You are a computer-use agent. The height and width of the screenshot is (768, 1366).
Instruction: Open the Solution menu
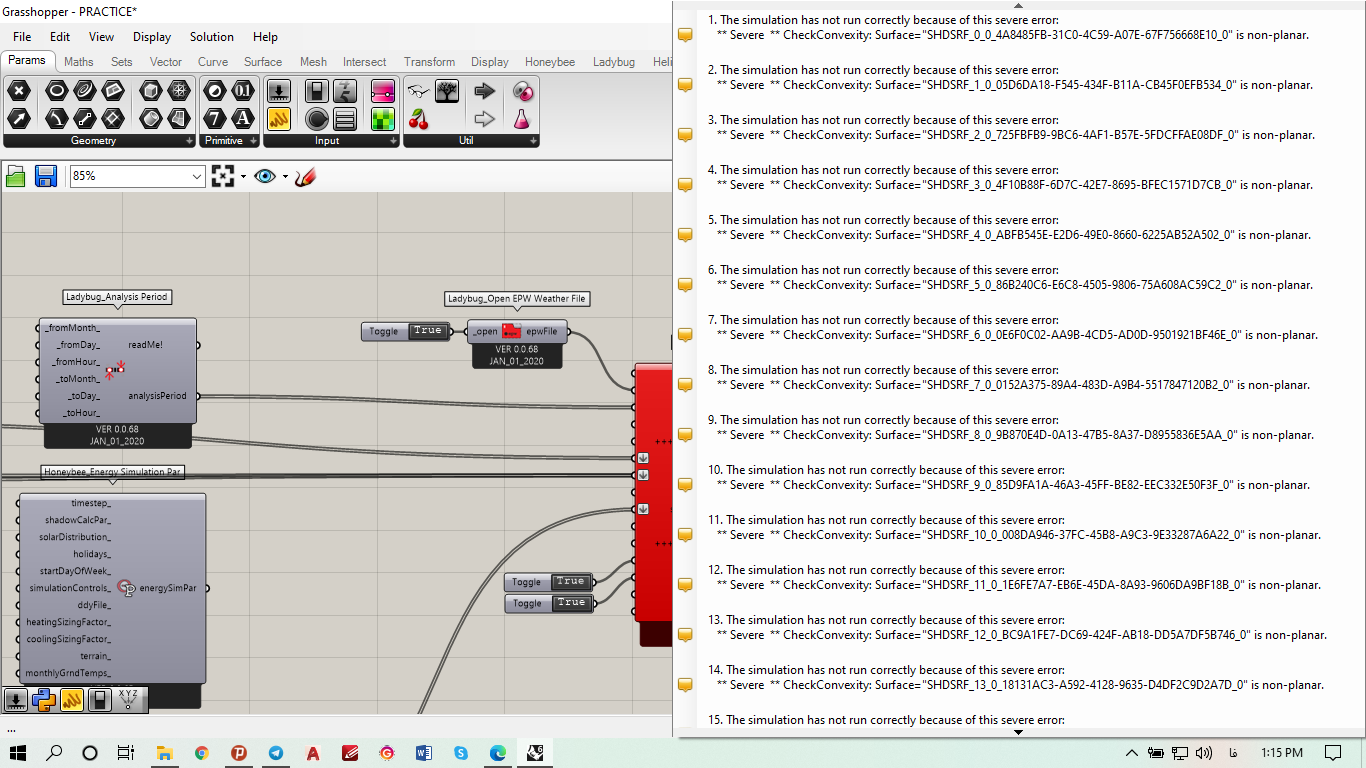point(212,37)
